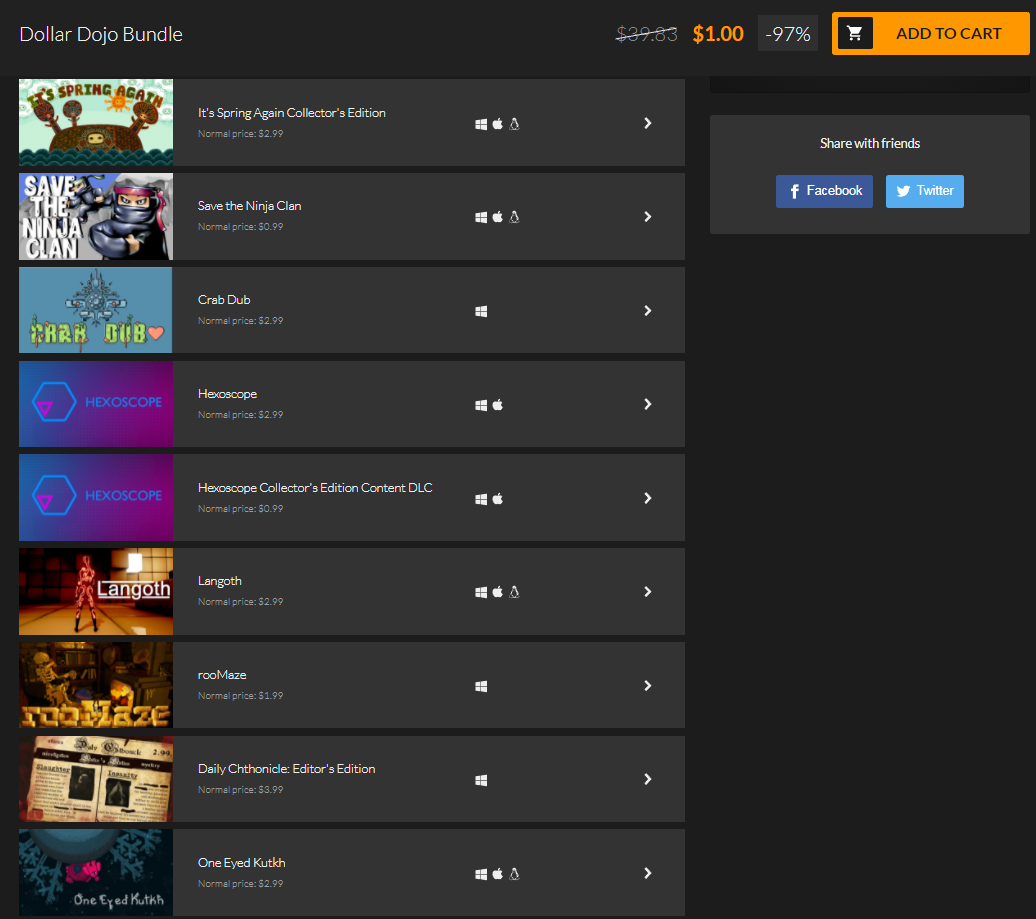Click Windows icon for It's Spring Again
This screenshot has width=1036, height=919.
pyautogui.click(x=481, y=124)
